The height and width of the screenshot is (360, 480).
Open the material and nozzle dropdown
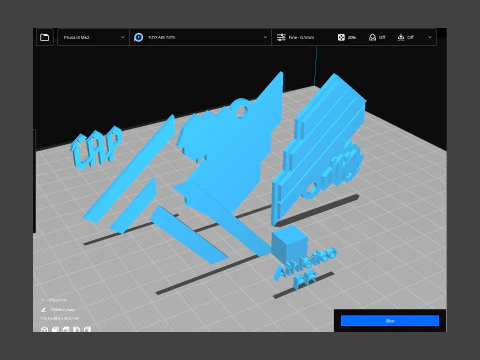click(x=200, y=37)
